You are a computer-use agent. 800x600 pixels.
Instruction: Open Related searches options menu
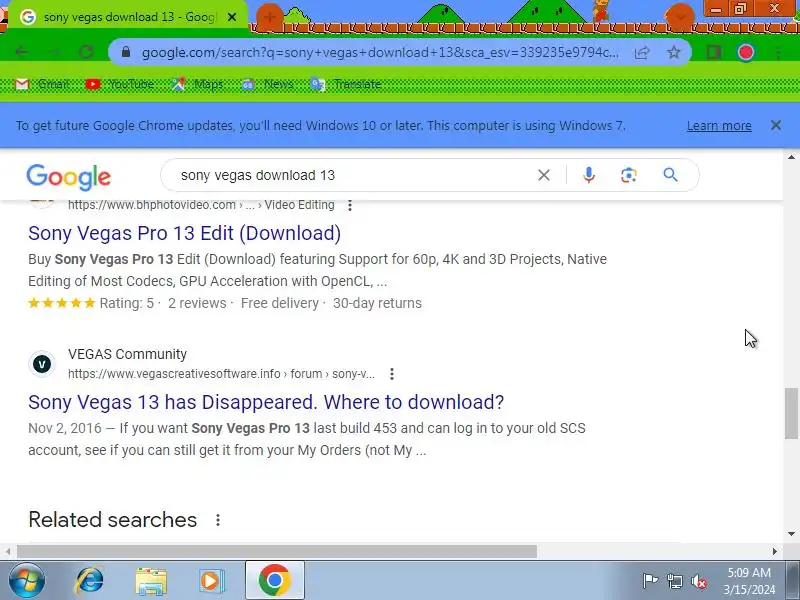coord(218,520)
